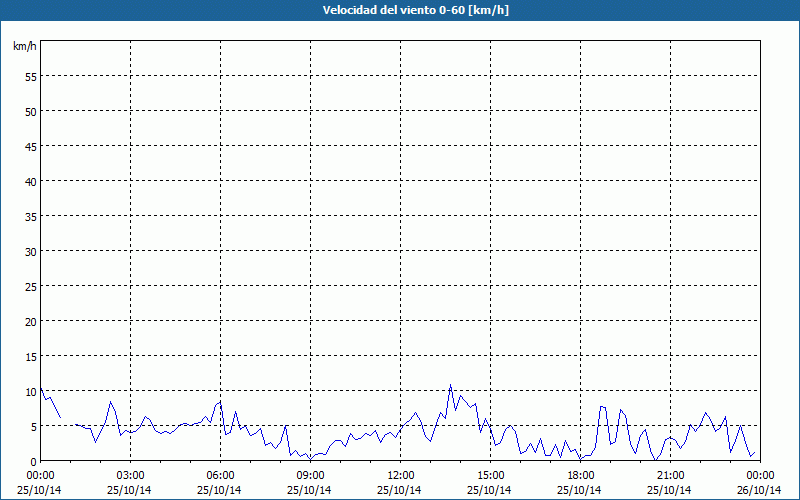Click the 03:00 time label
The width and height of the screenshot is (800, 500).
131,476
